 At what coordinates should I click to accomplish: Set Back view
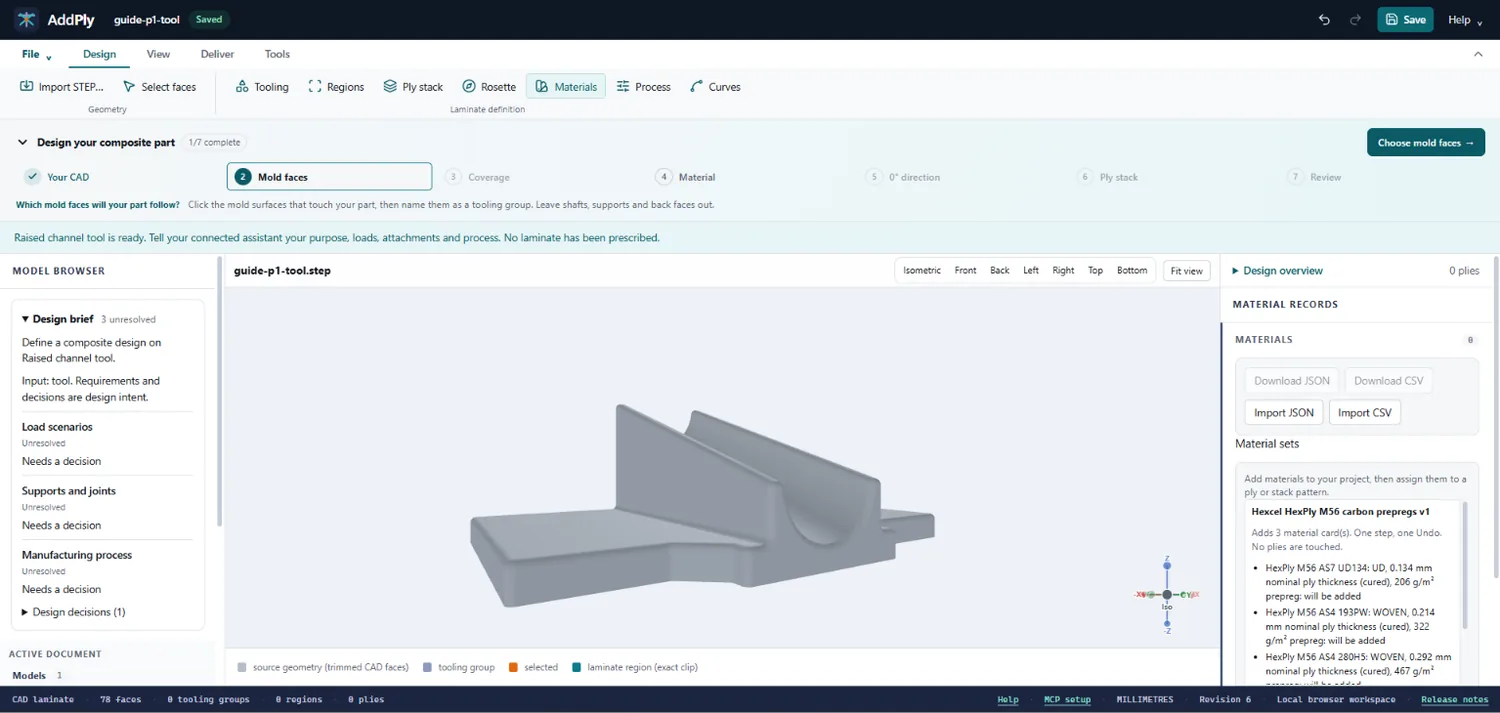coord(1000,271)
